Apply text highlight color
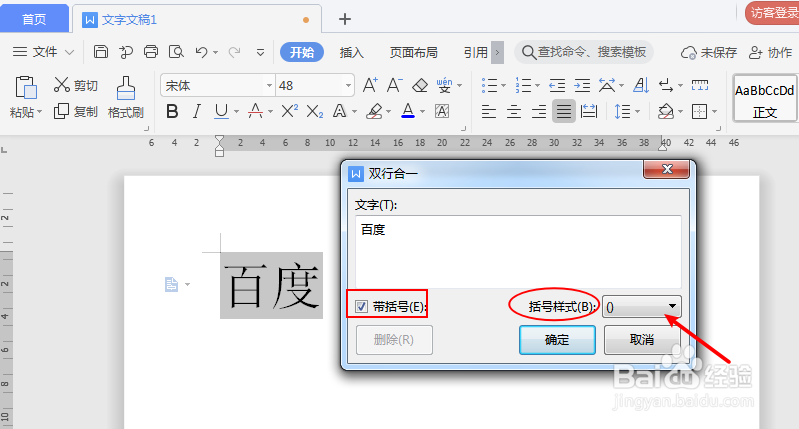The width and height of the screenshot is (799, 429). (374, 111)
